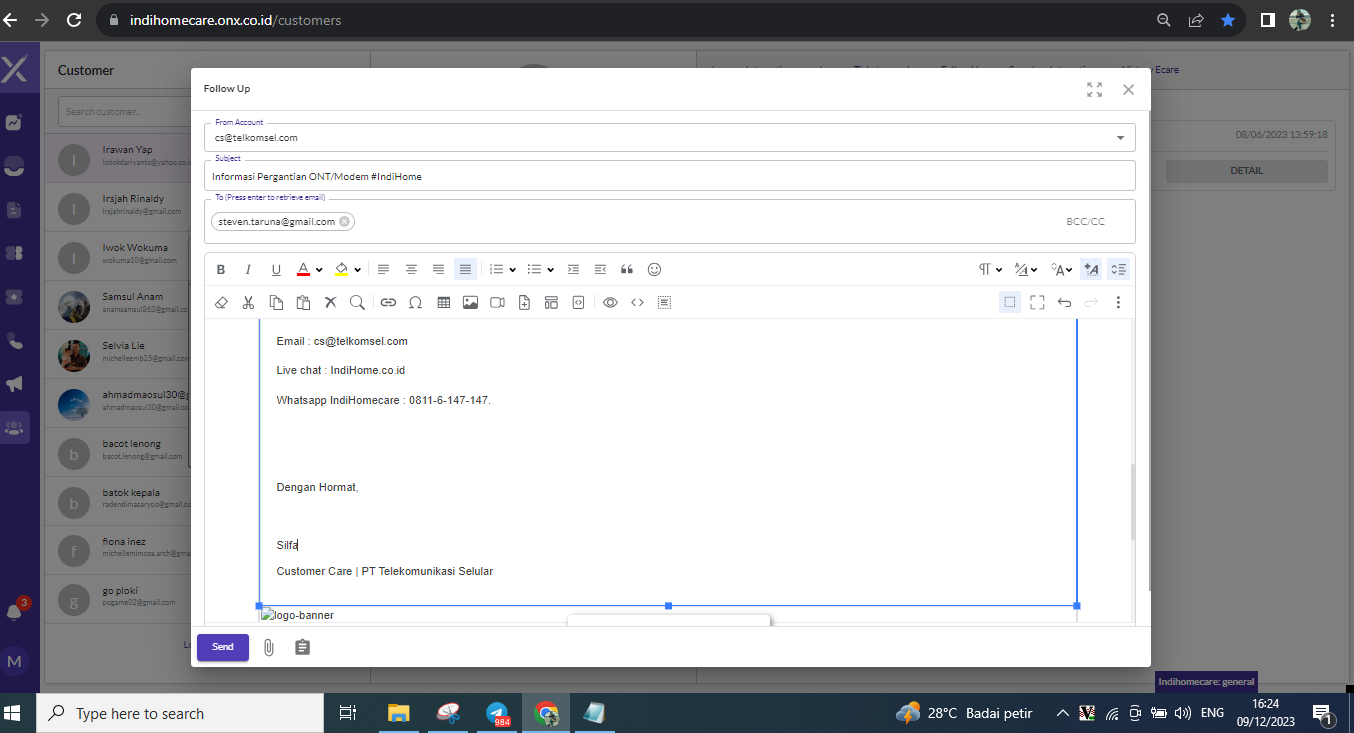Click the signature name Silfa in email body

pyautogui.click(x=287, y=545)
